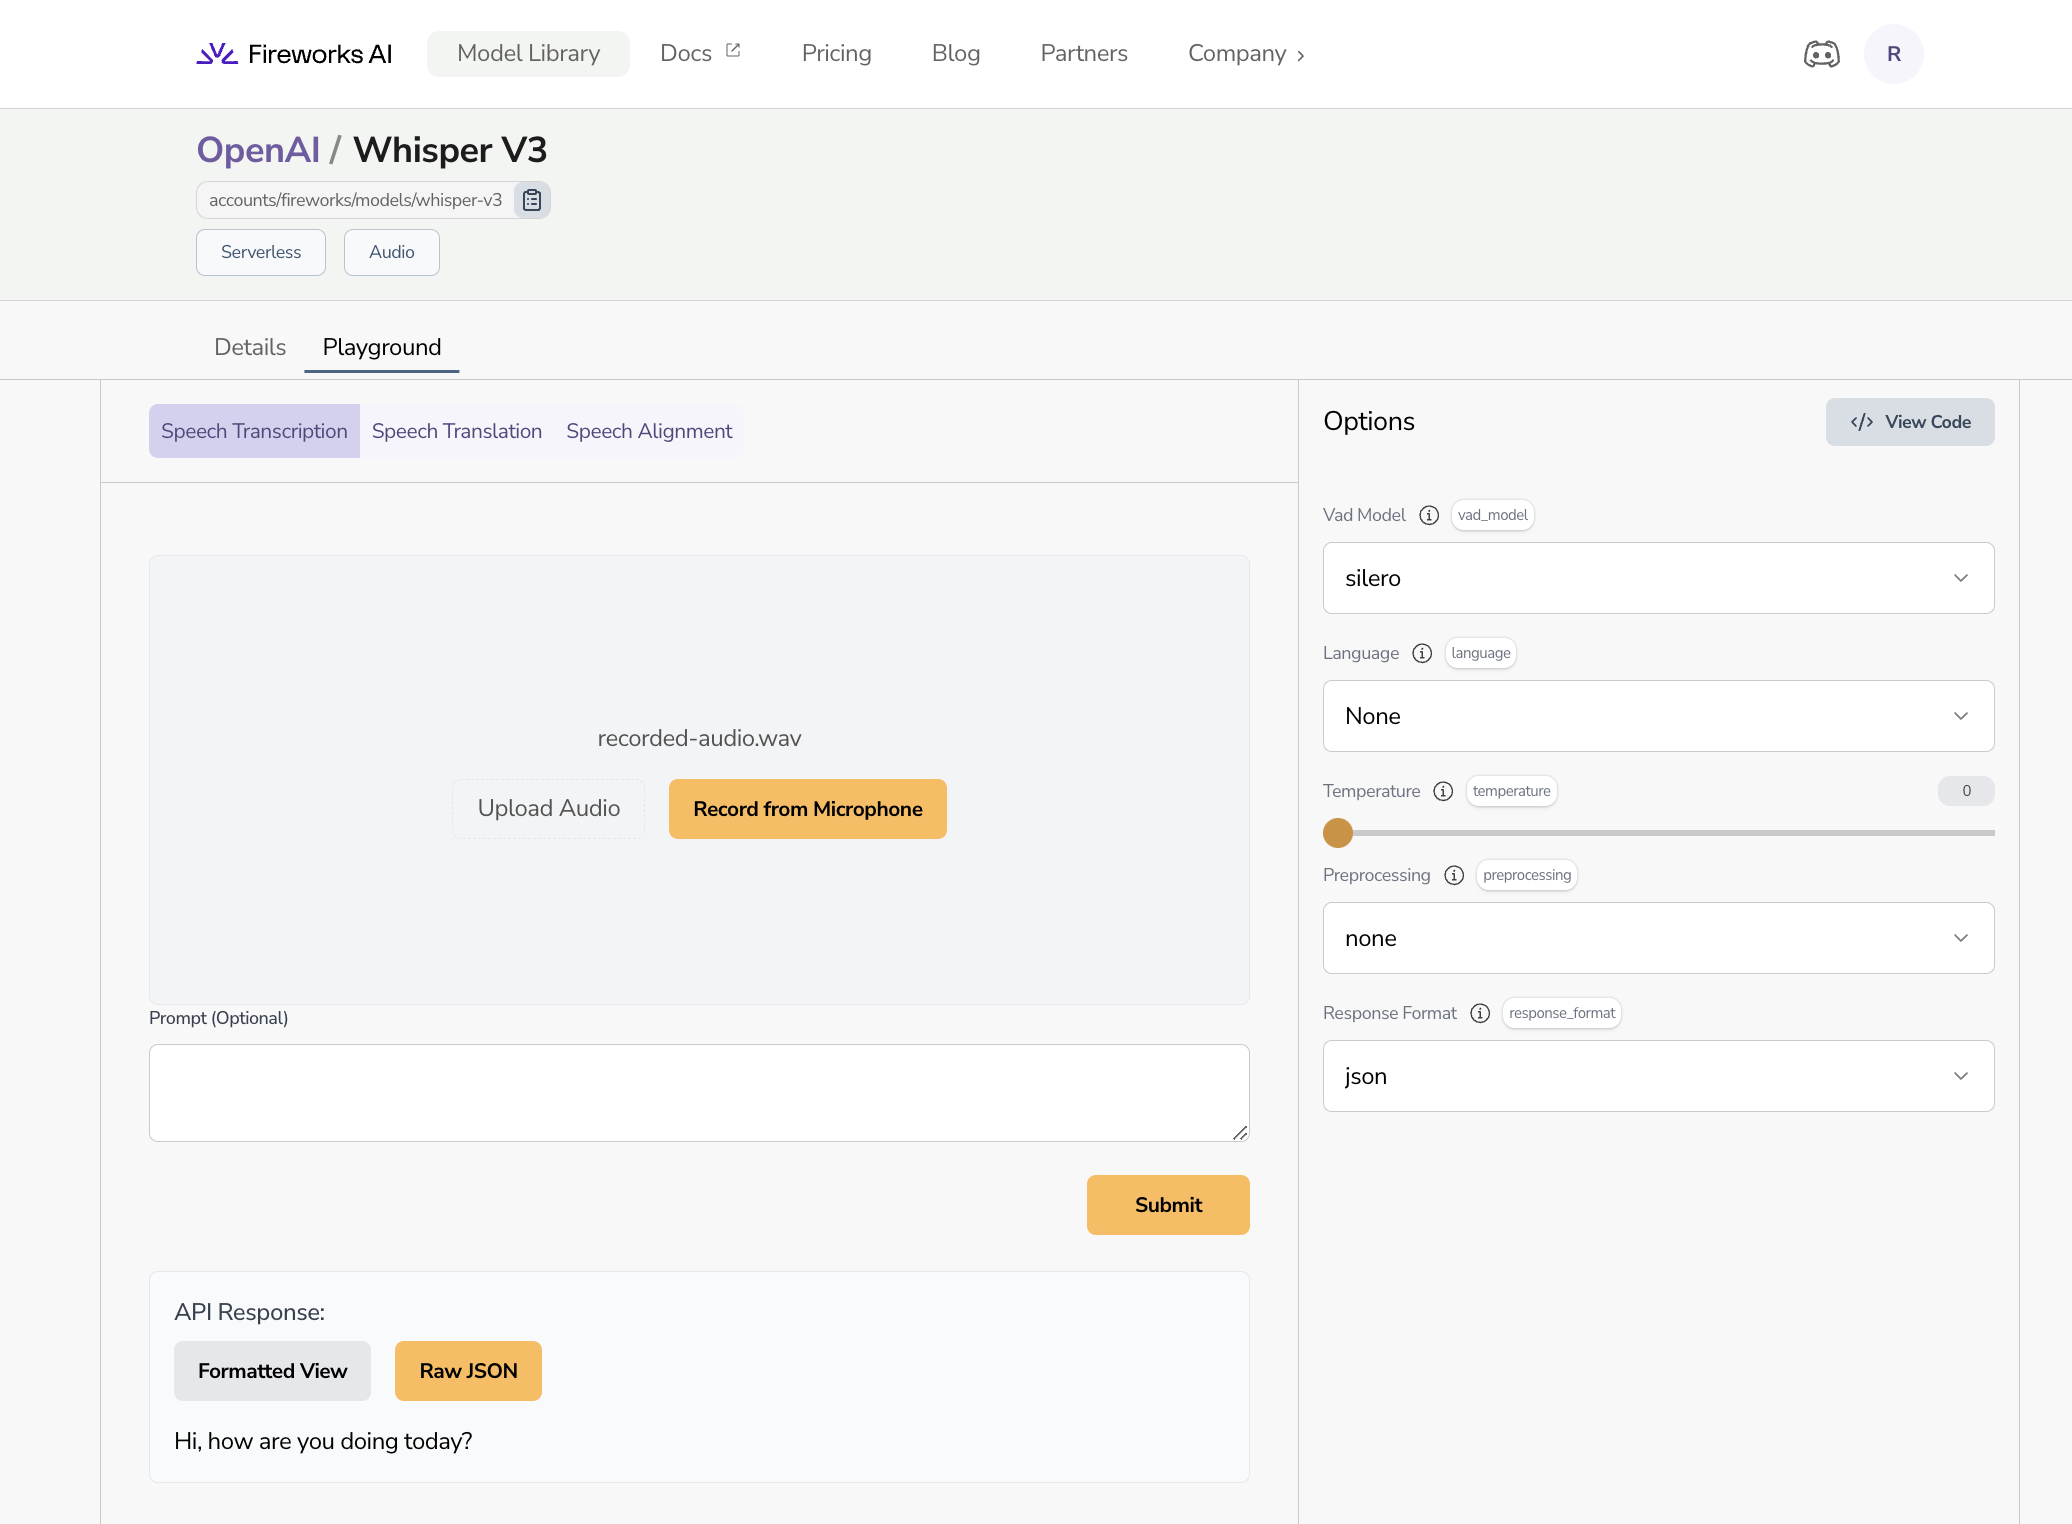Click the response_format parameter badge

click(1561, 1013)
